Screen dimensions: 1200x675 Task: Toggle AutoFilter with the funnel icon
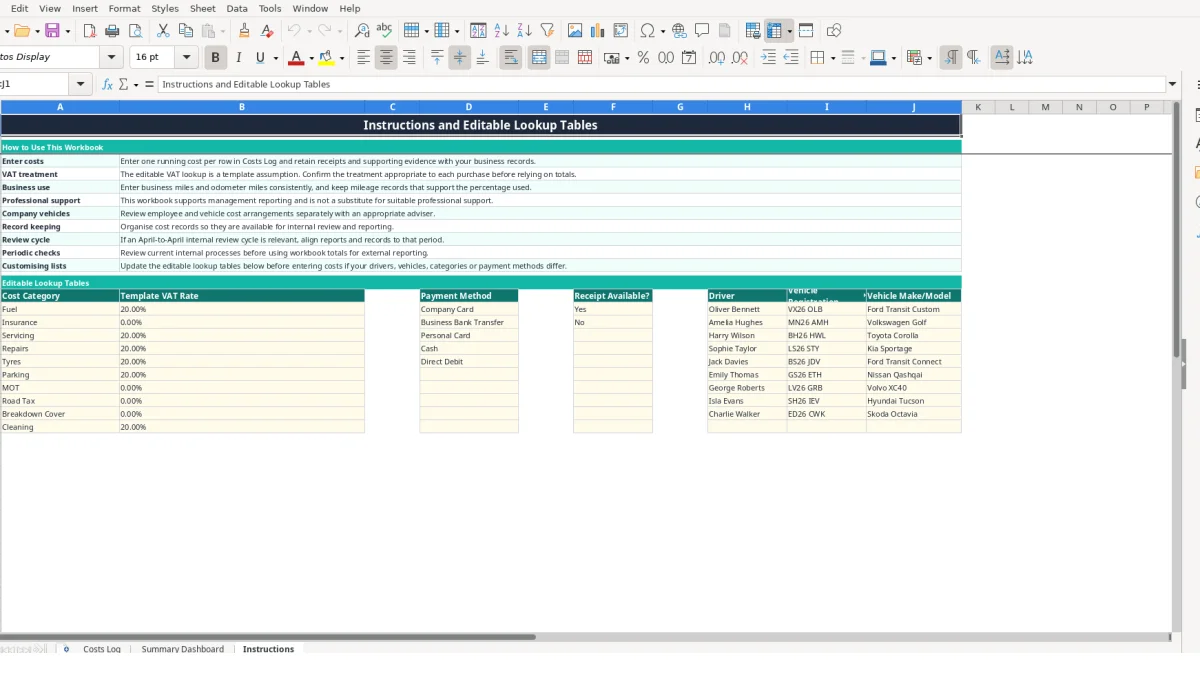click(x=547, y=31)
